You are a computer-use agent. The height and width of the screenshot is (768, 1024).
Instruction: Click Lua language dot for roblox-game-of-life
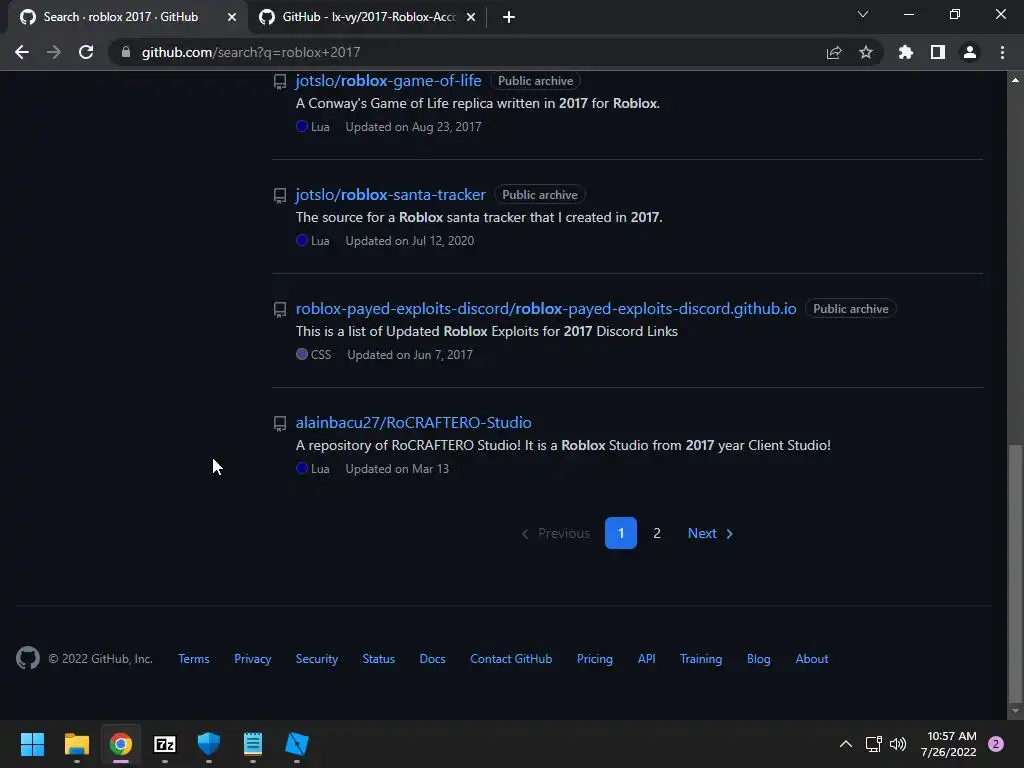(302, 126)
